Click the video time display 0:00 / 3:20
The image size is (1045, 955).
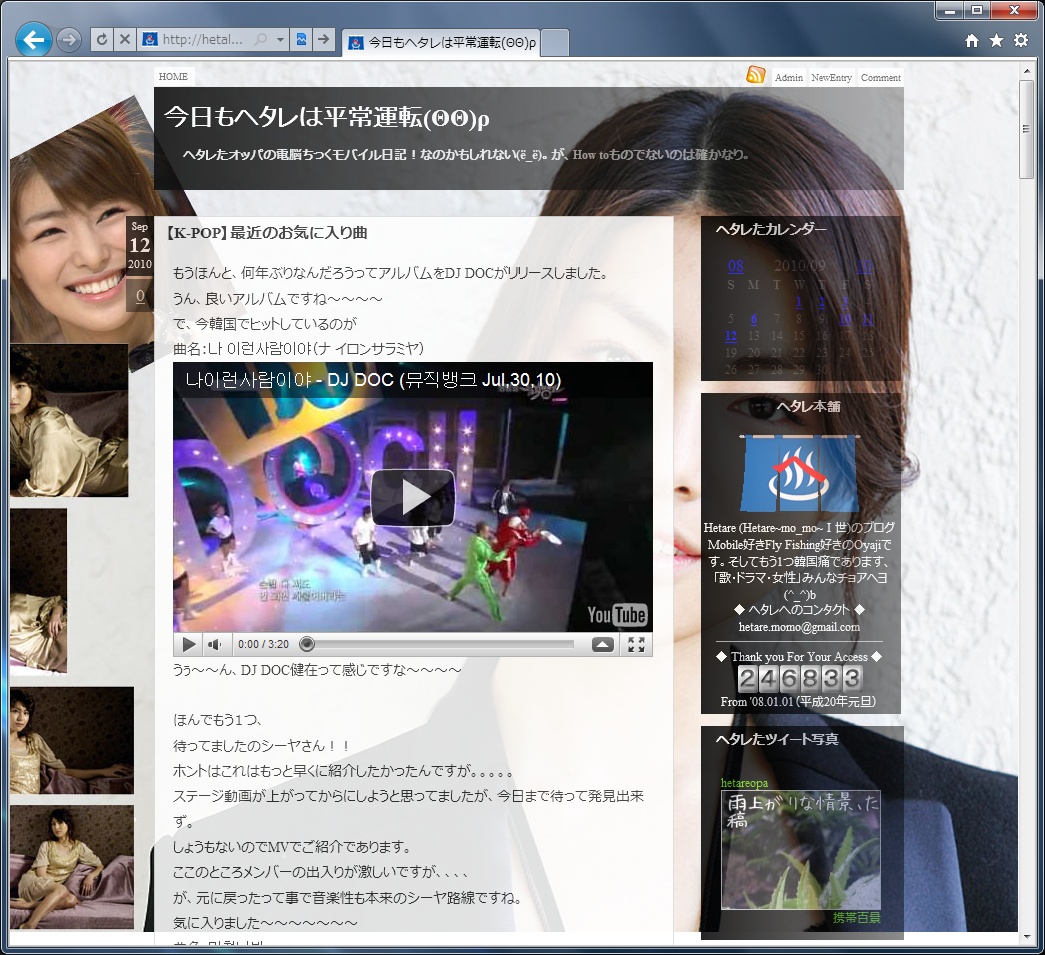click(x=263, y=644)
